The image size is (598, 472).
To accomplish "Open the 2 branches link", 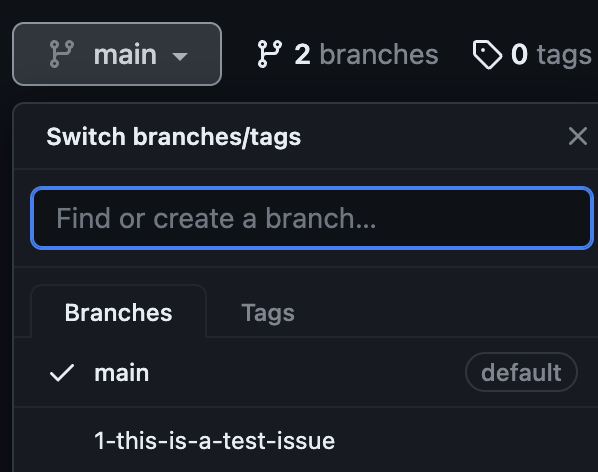I will point(348,54).
